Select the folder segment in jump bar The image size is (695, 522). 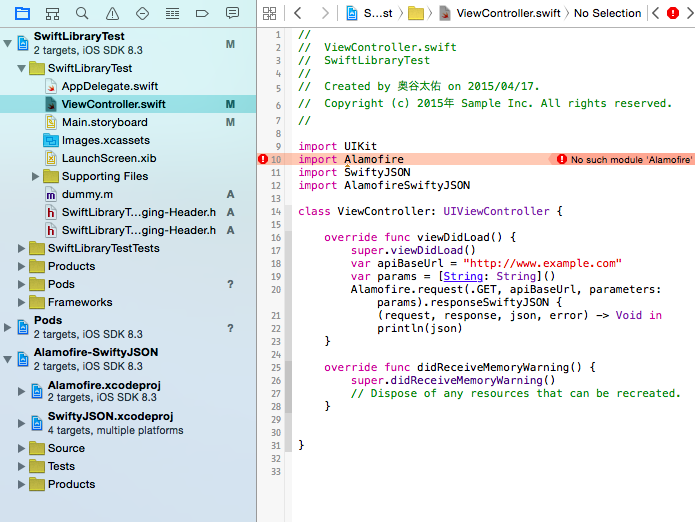[415, 13]
